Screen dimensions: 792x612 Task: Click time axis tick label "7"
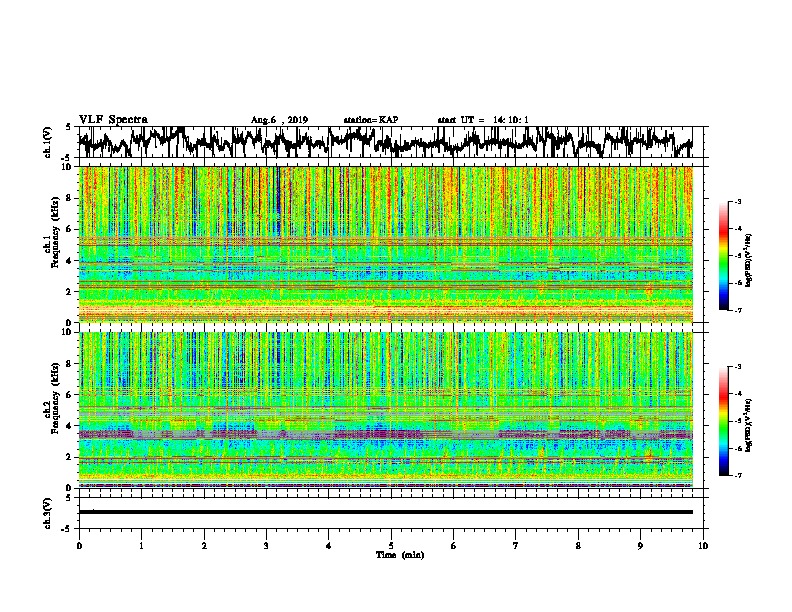click(516, 546)
